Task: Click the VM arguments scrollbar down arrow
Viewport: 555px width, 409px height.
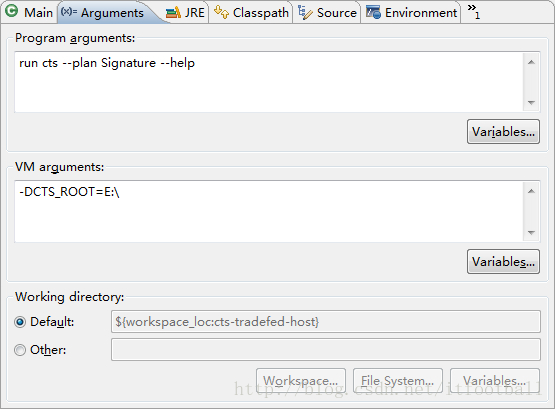Action: pyautogui.click(x=531, y=232)
